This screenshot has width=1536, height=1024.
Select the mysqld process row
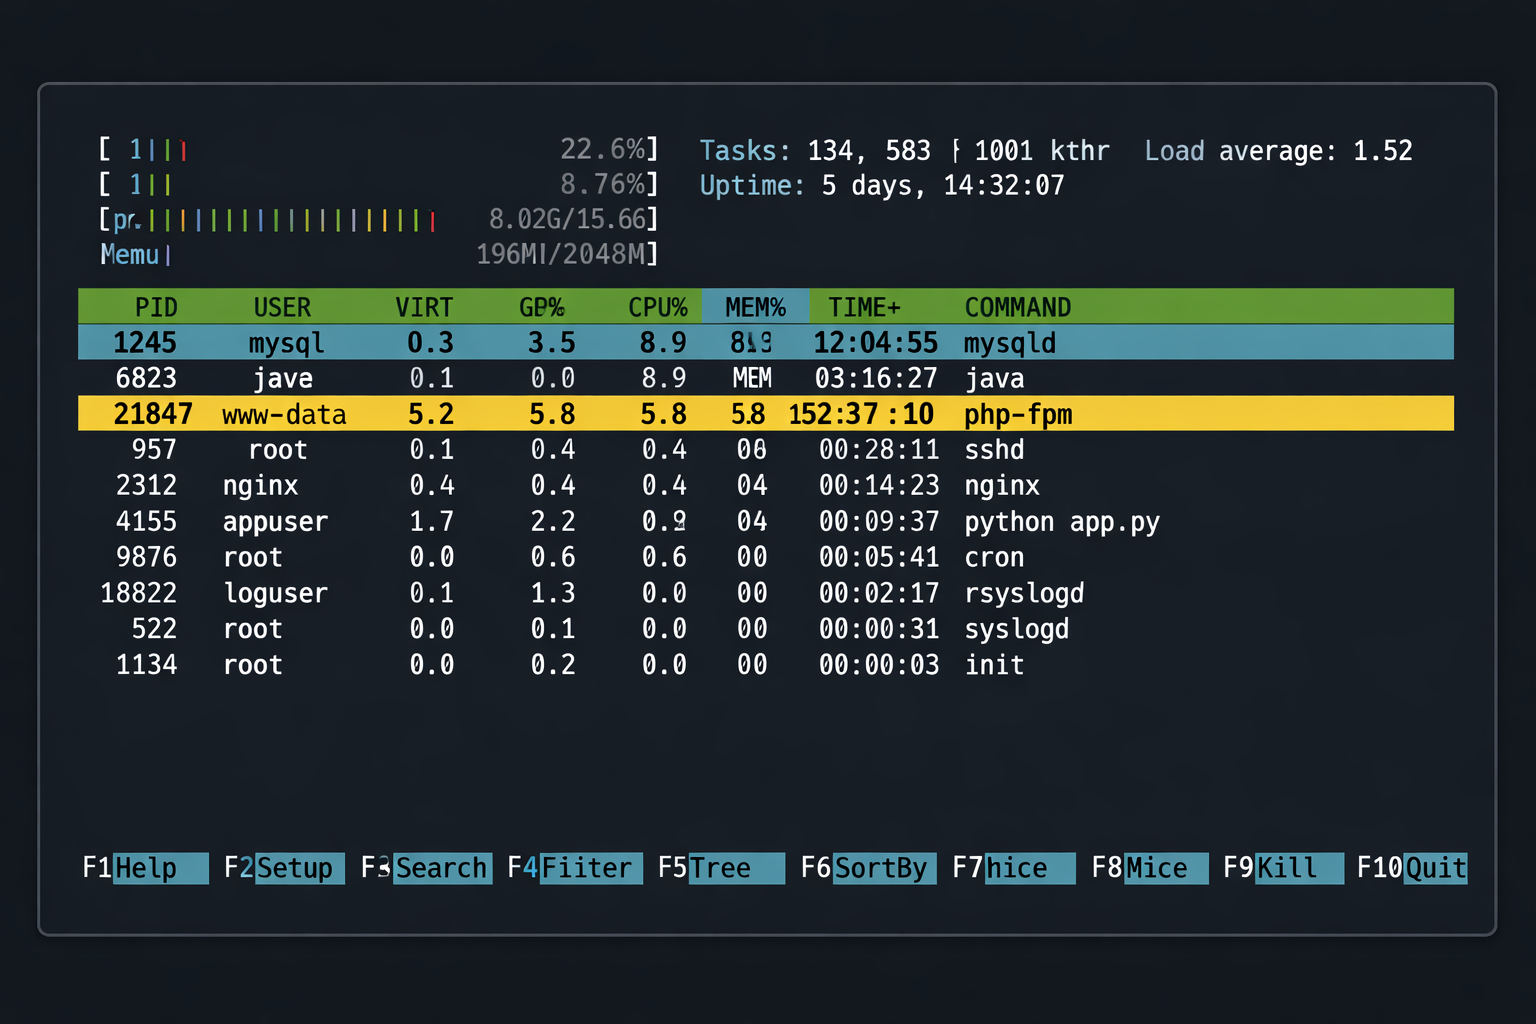coord(765,343)
